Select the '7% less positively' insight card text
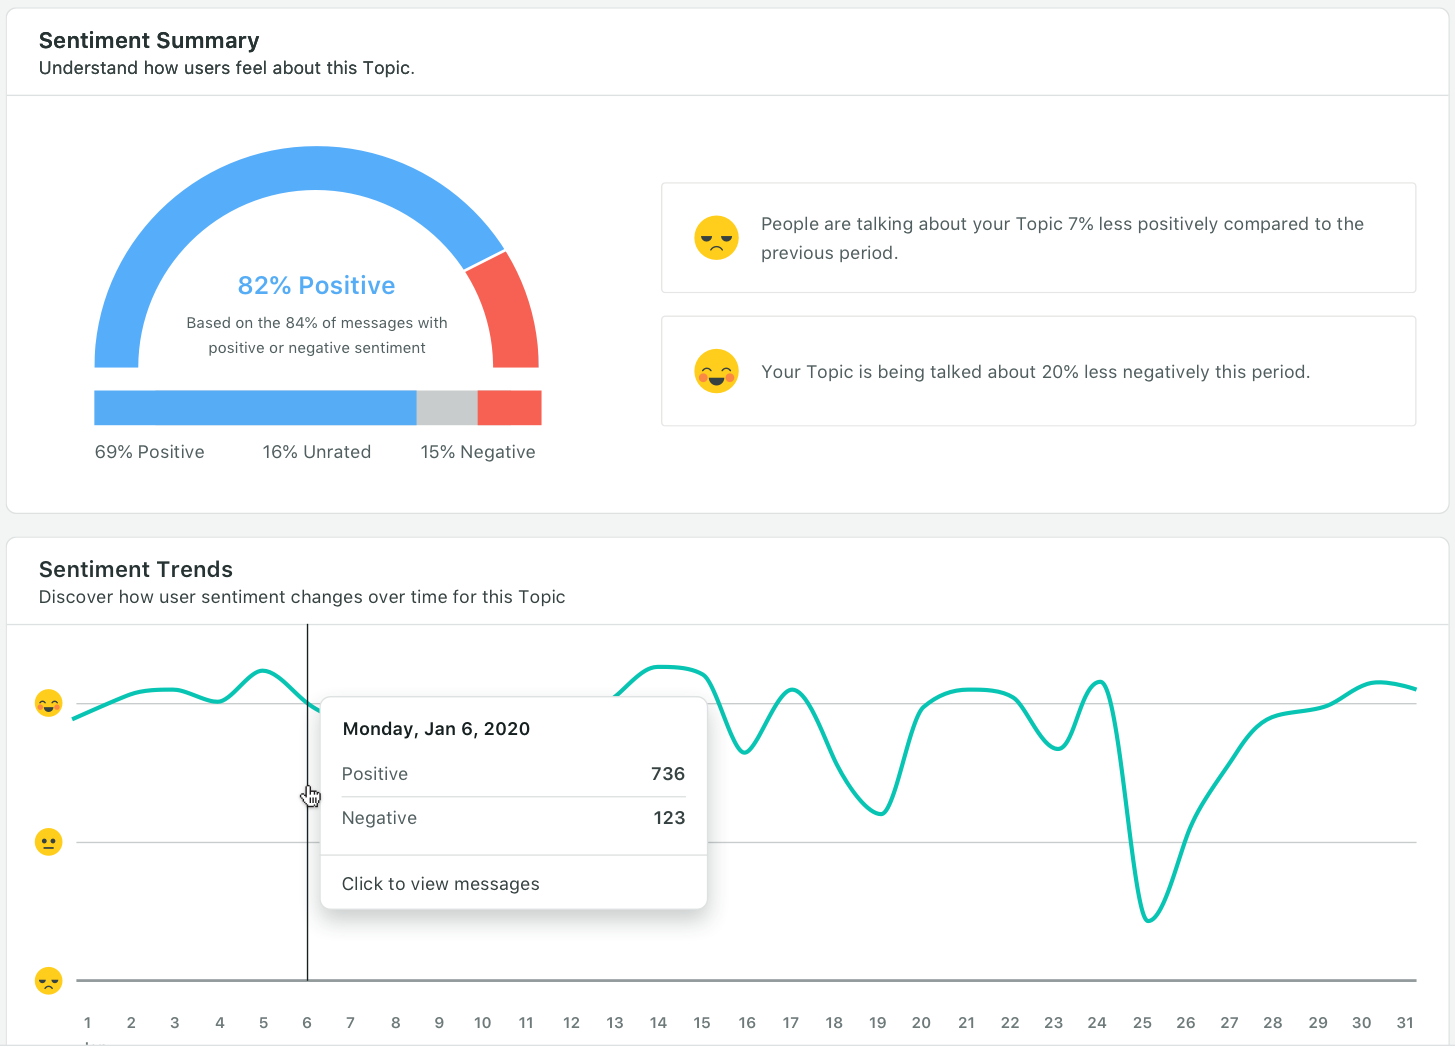Screen dimensions: 1455x1046 pyautogui.click(x=1062, y=238)
